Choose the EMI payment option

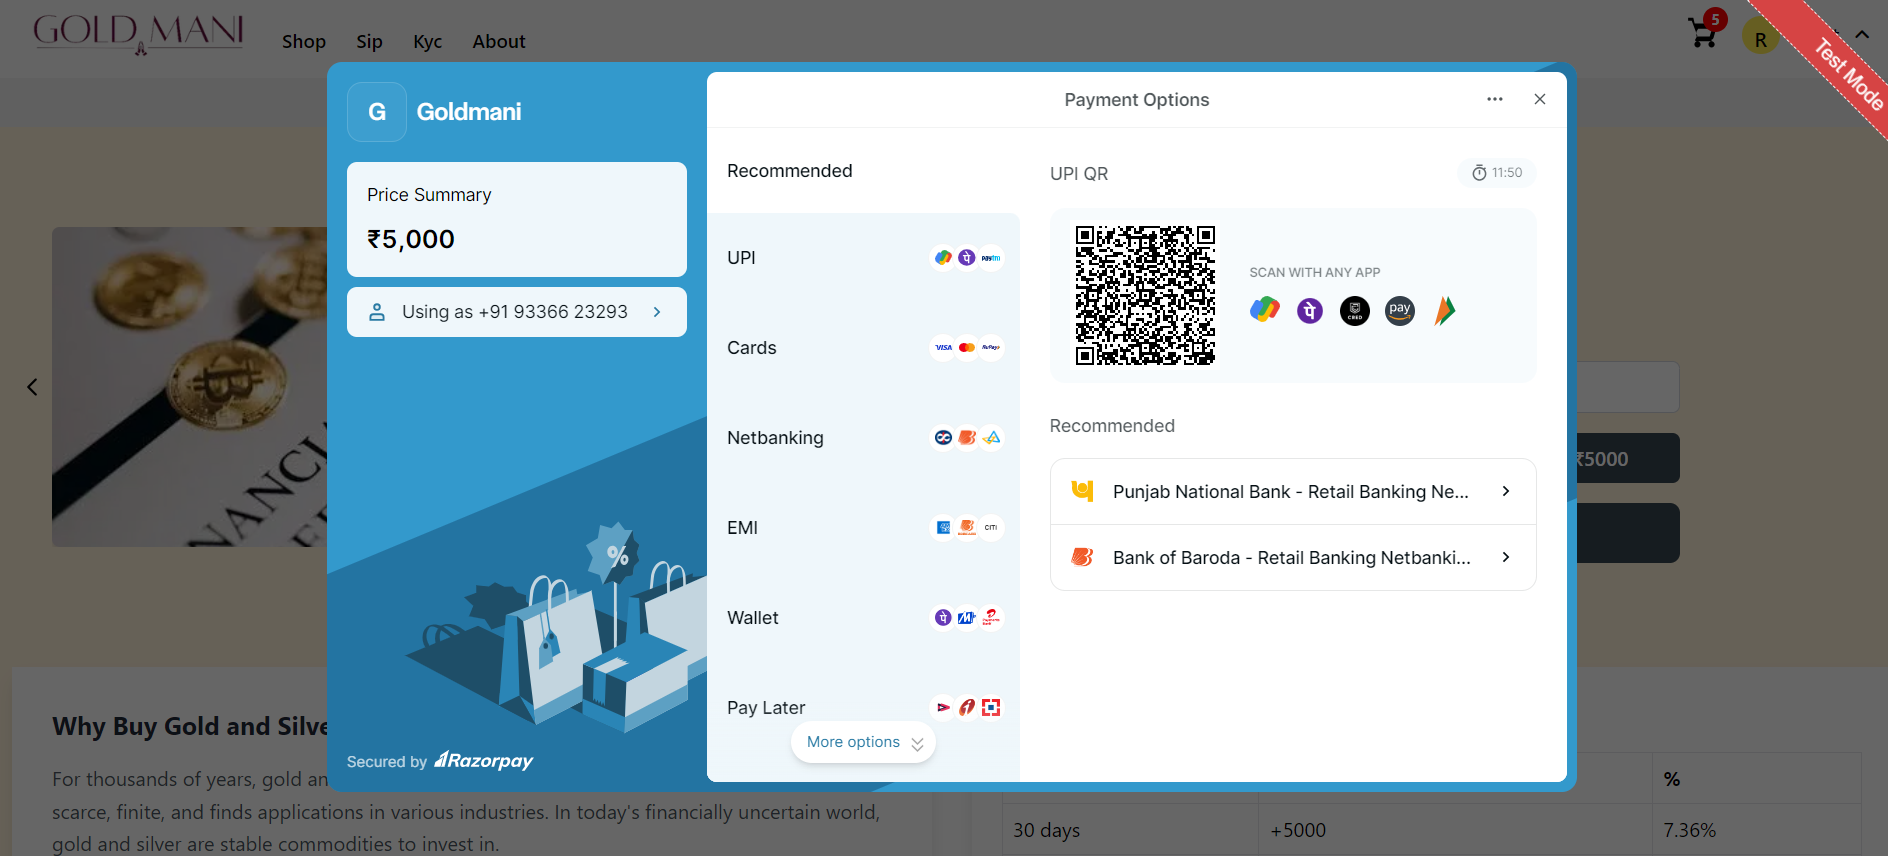coord(864,528)
